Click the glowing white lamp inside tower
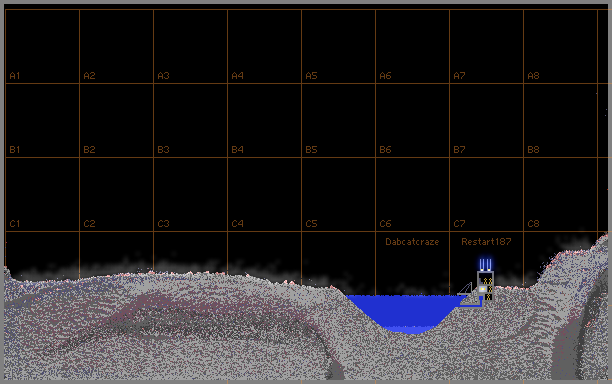This screenshot has width=612, height=384. click(482, 289)
